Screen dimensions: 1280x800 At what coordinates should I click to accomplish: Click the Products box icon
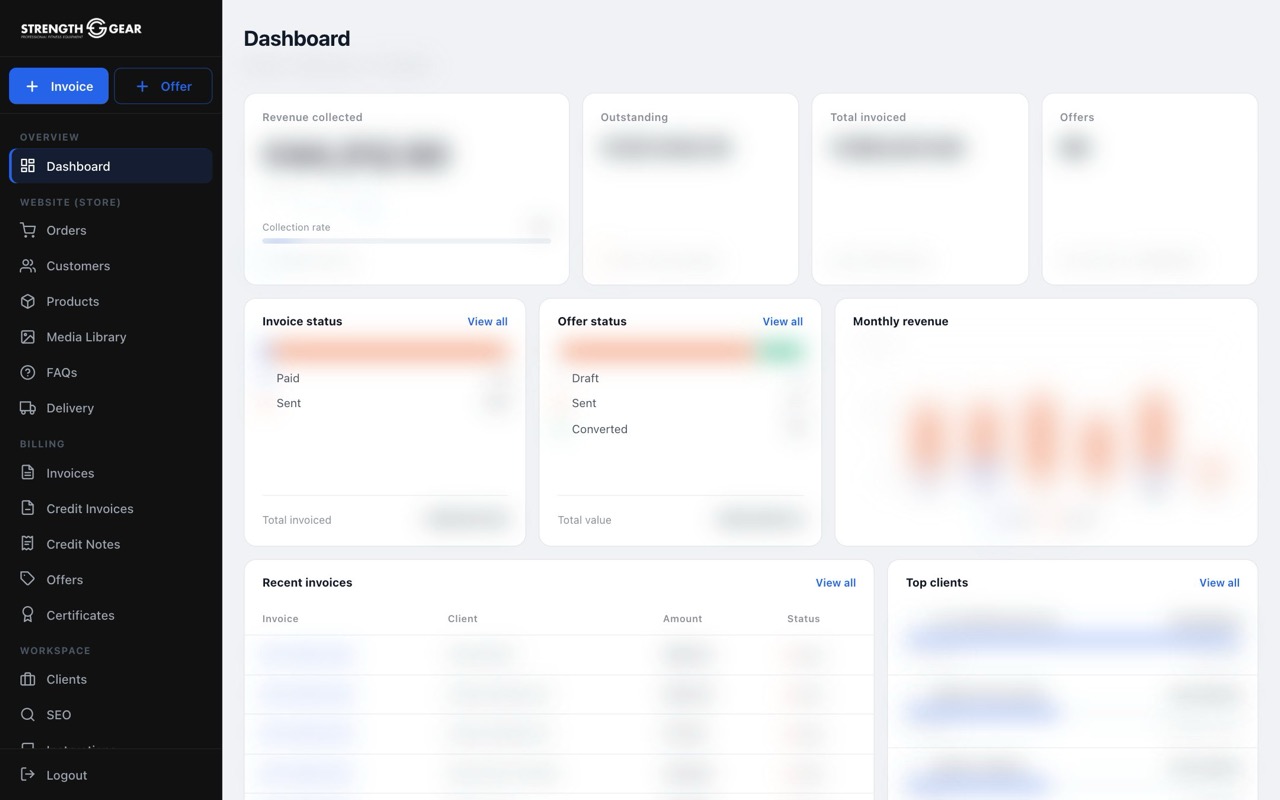(x=28, y=301)
